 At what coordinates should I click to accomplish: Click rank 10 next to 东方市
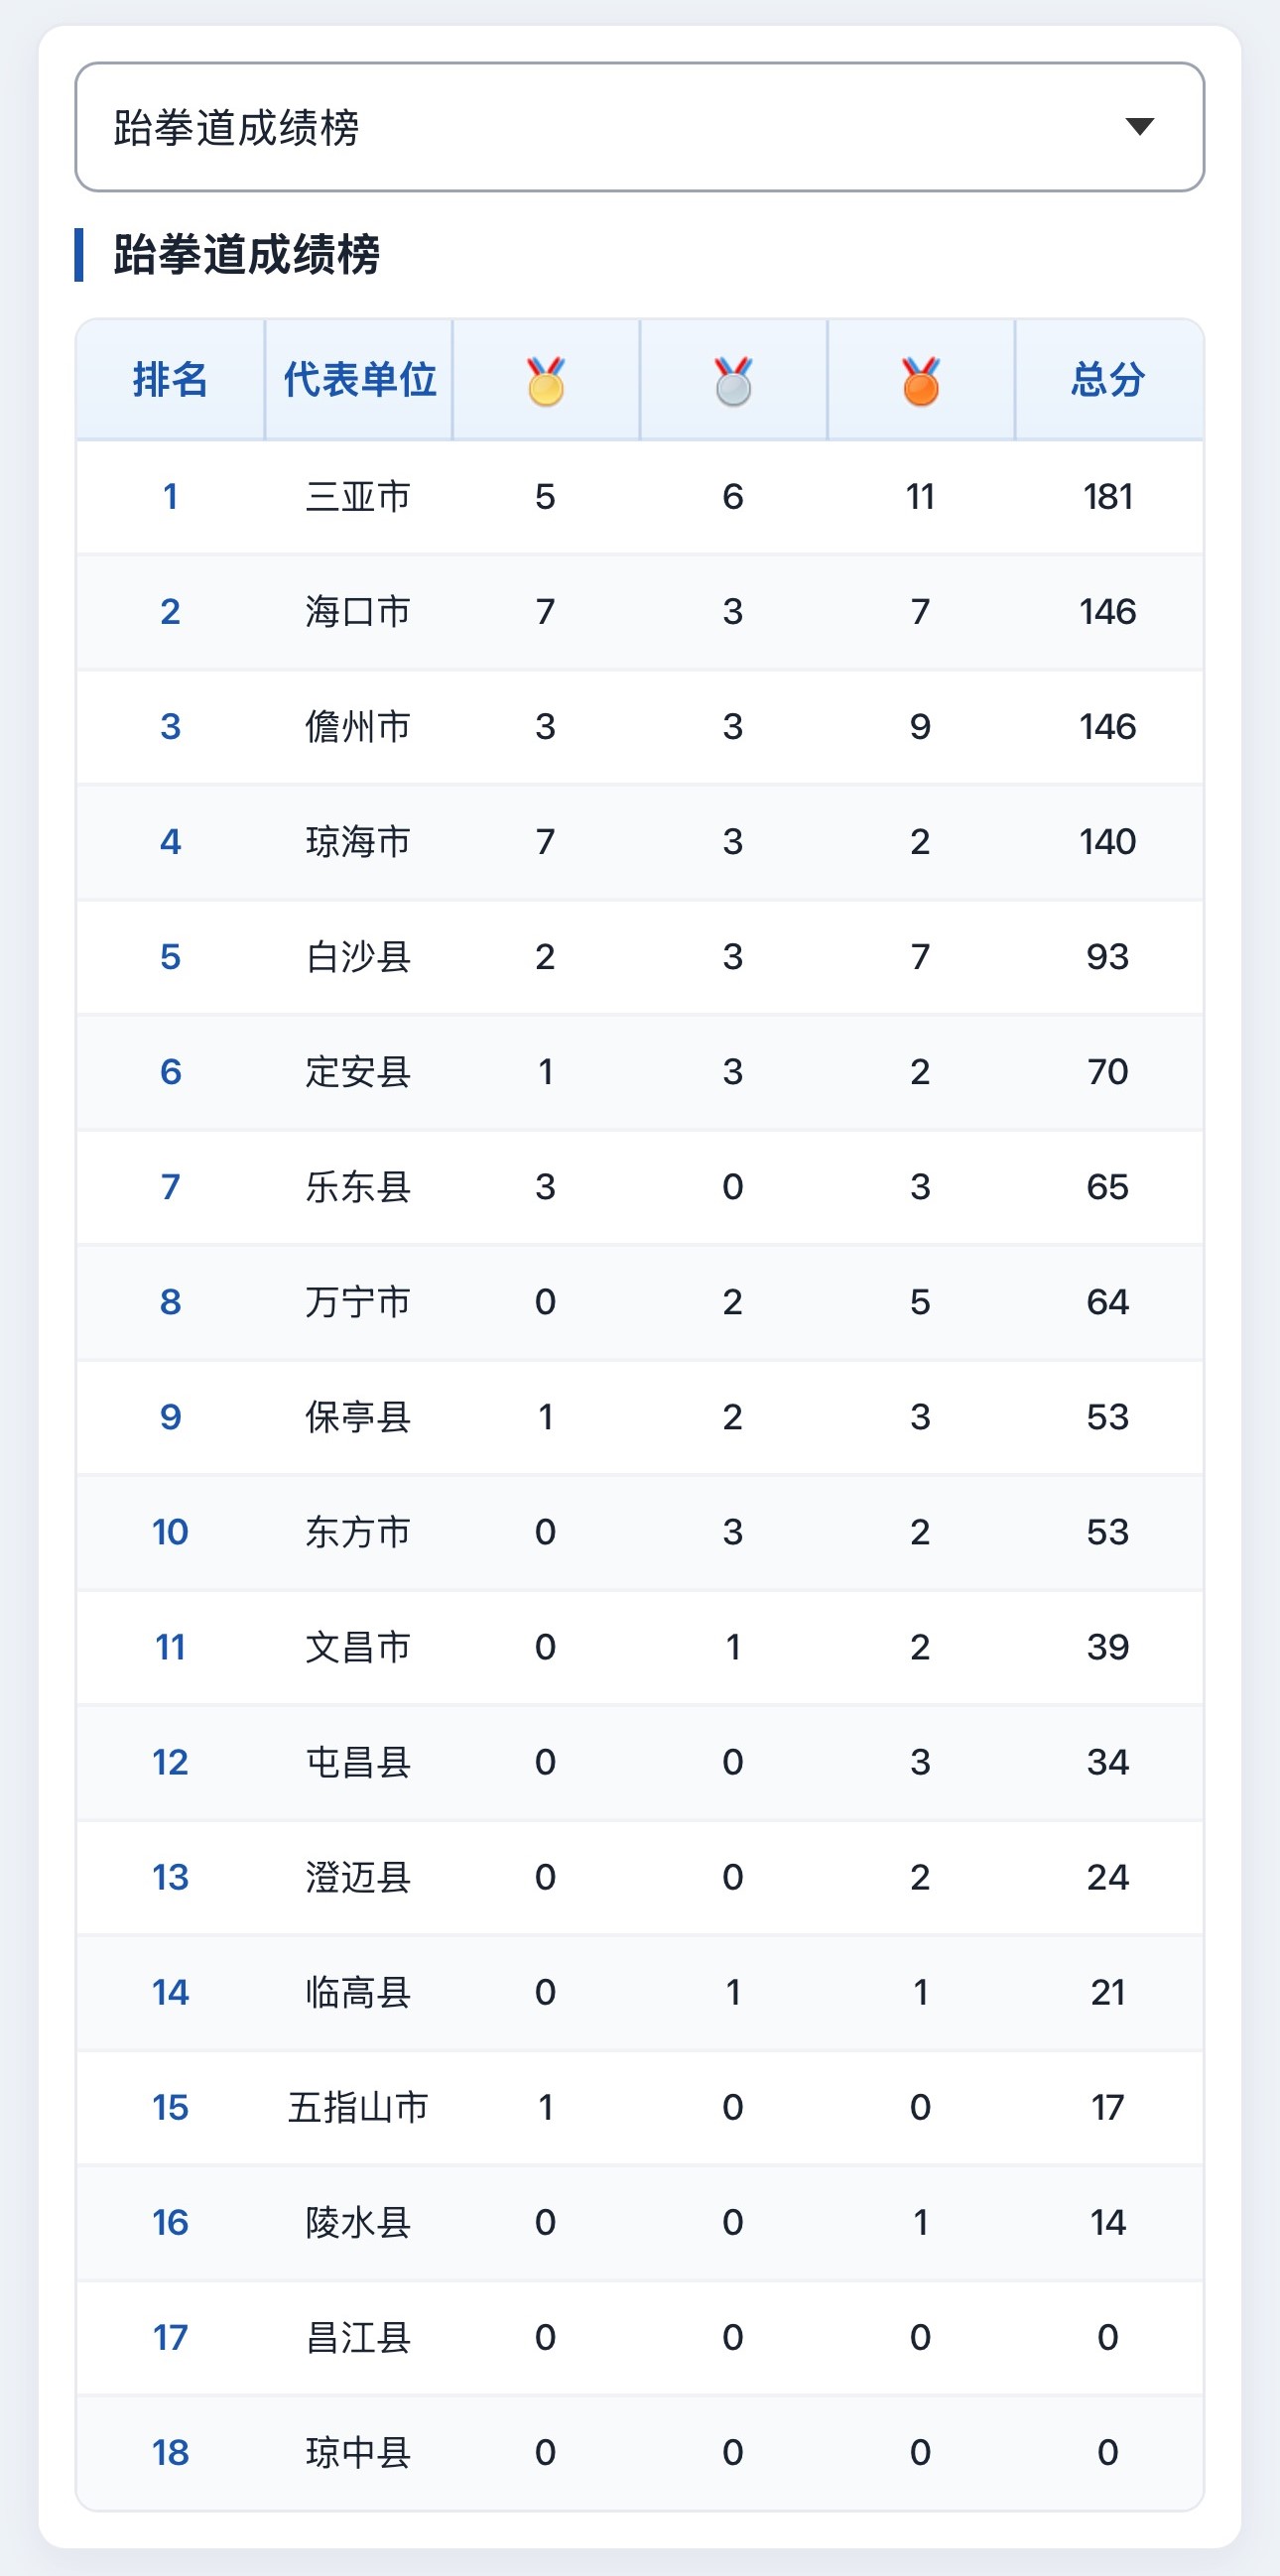coord(171,1532)
